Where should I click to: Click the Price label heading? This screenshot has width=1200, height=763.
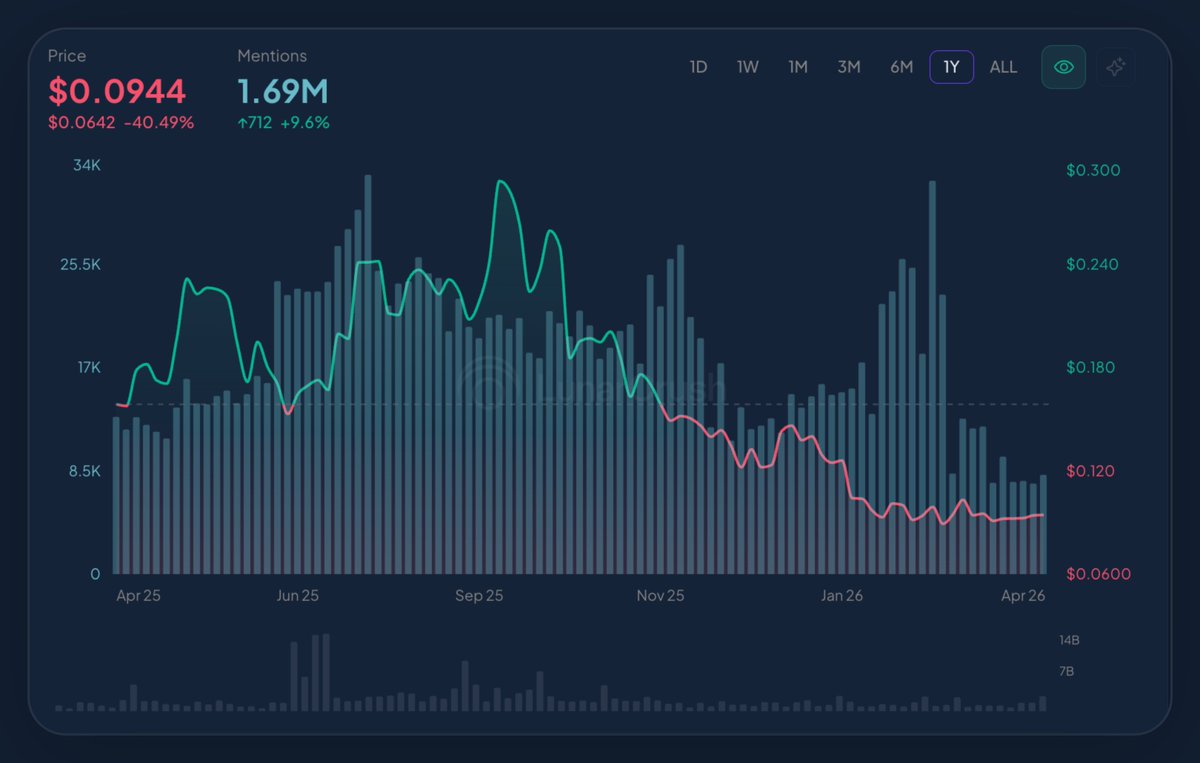67,56
